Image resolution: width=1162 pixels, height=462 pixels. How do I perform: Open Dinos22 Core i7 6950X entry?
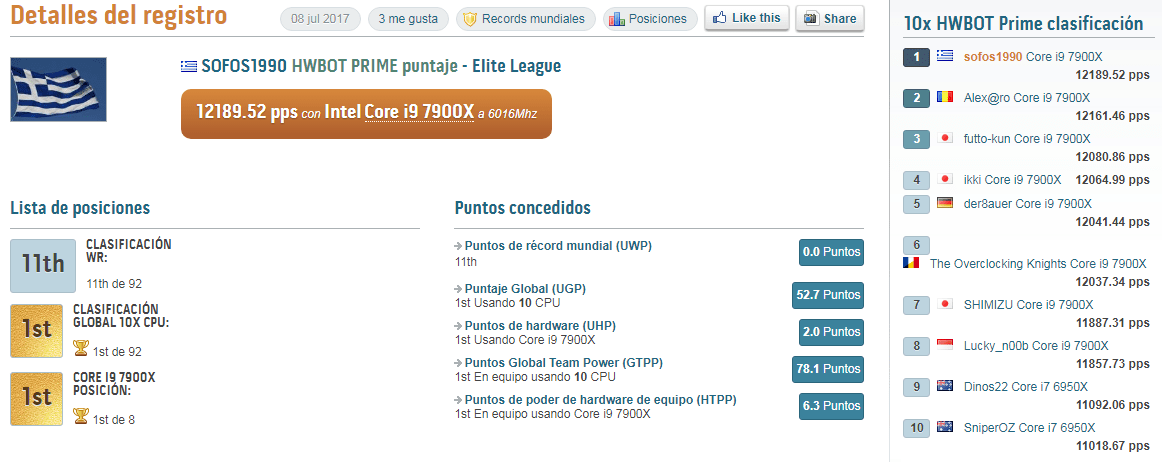[x=1026, y=386]
